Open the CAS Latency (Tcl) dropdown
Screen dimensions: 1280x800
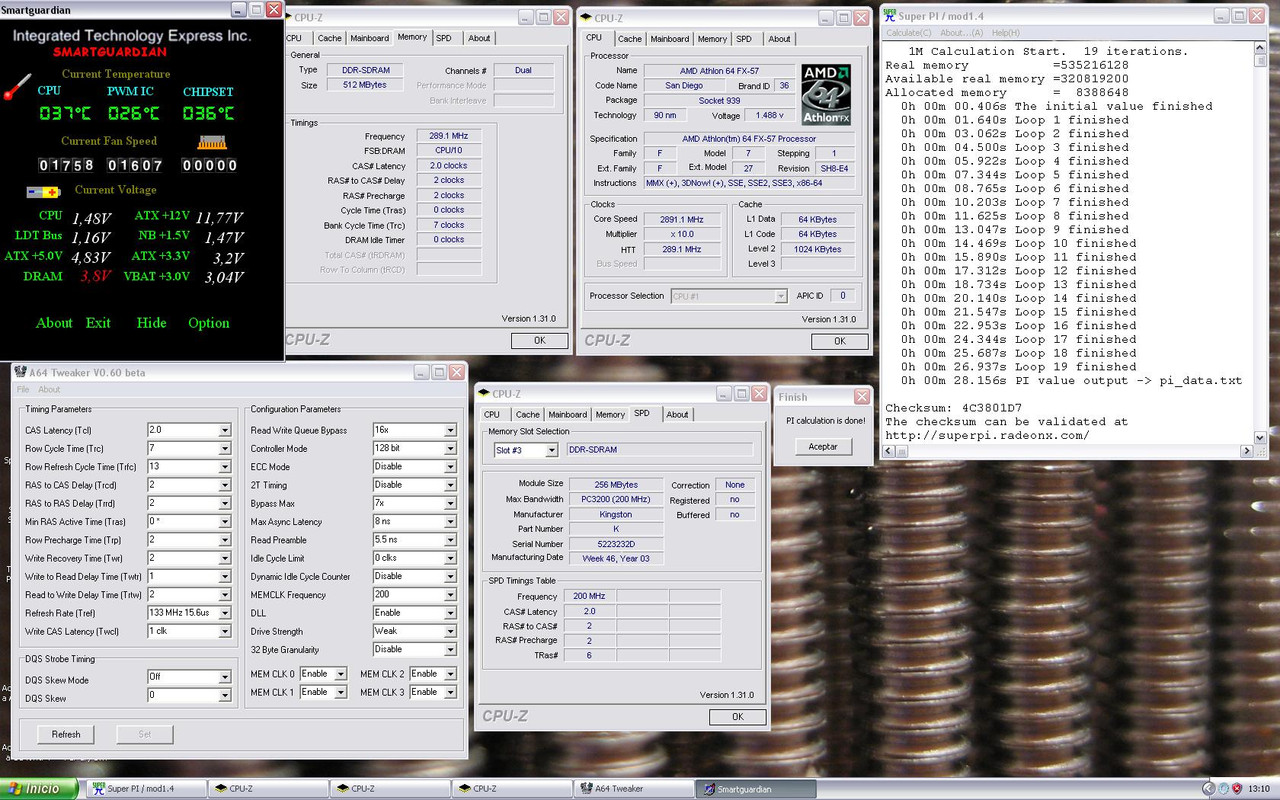coord(189,430)
